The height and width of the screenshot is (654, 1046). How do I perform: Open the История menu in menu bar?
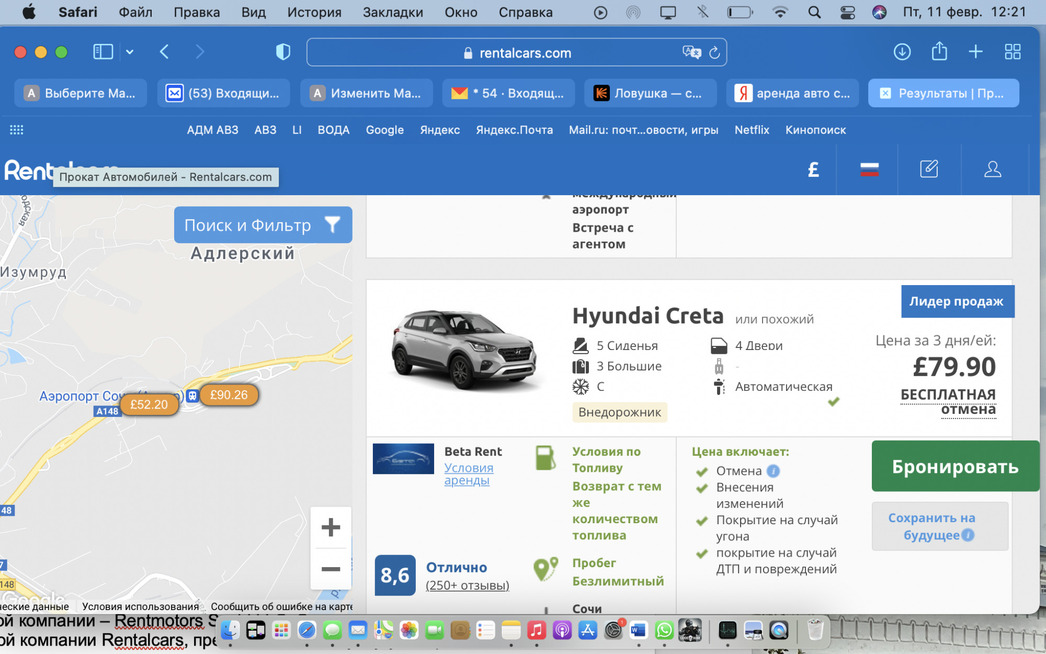[314, 12]
